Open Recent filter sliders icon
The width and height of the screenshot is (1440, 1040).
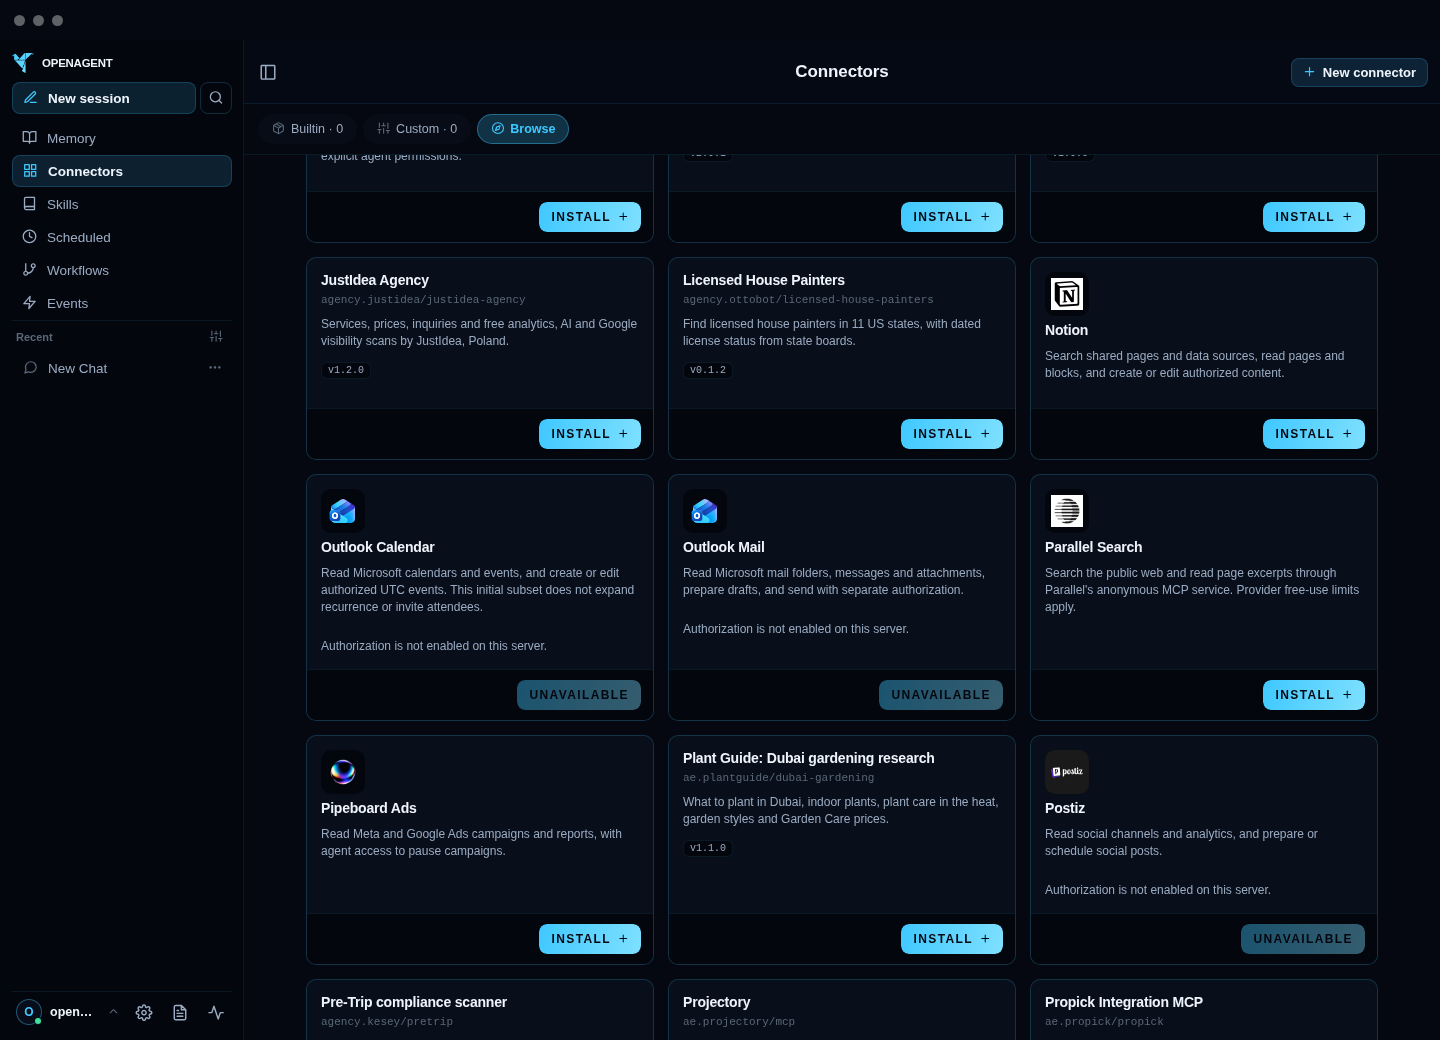pyautogui.click(x=216, y=337)
